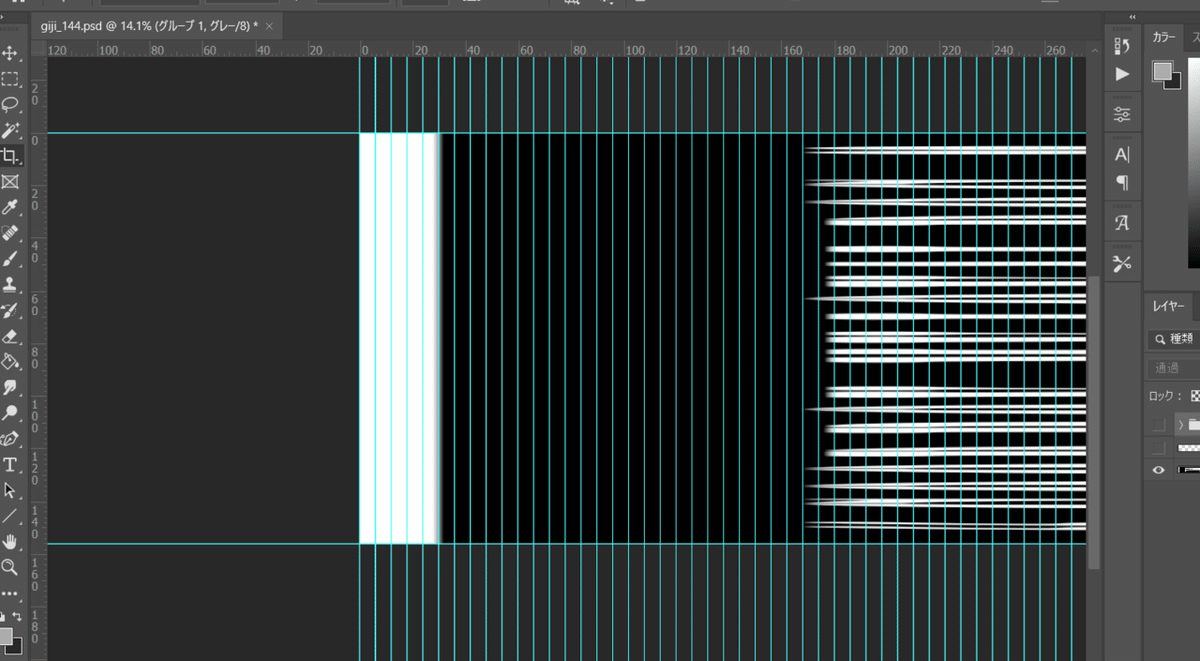Toggle the lock transparent pixels button
This screenshot has height=661, width=1200.
(x=1195, y=396)
